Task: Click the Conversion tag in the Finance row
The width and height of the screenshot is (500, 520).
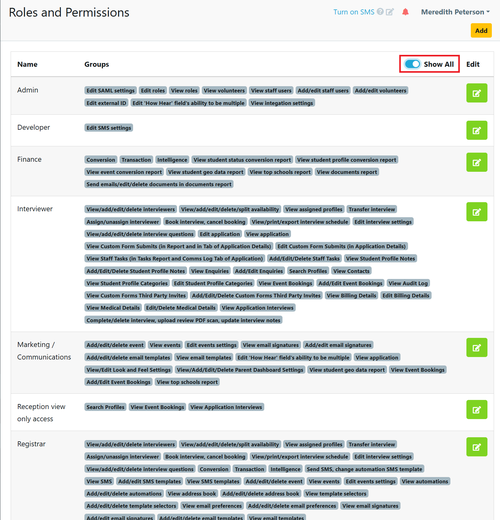Action: [x=101, y=160]
